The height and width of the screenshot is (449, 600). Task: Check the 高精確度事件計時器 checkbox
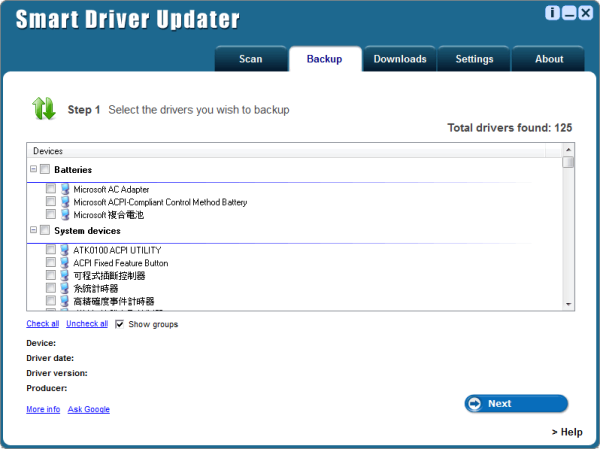(51, 300)
